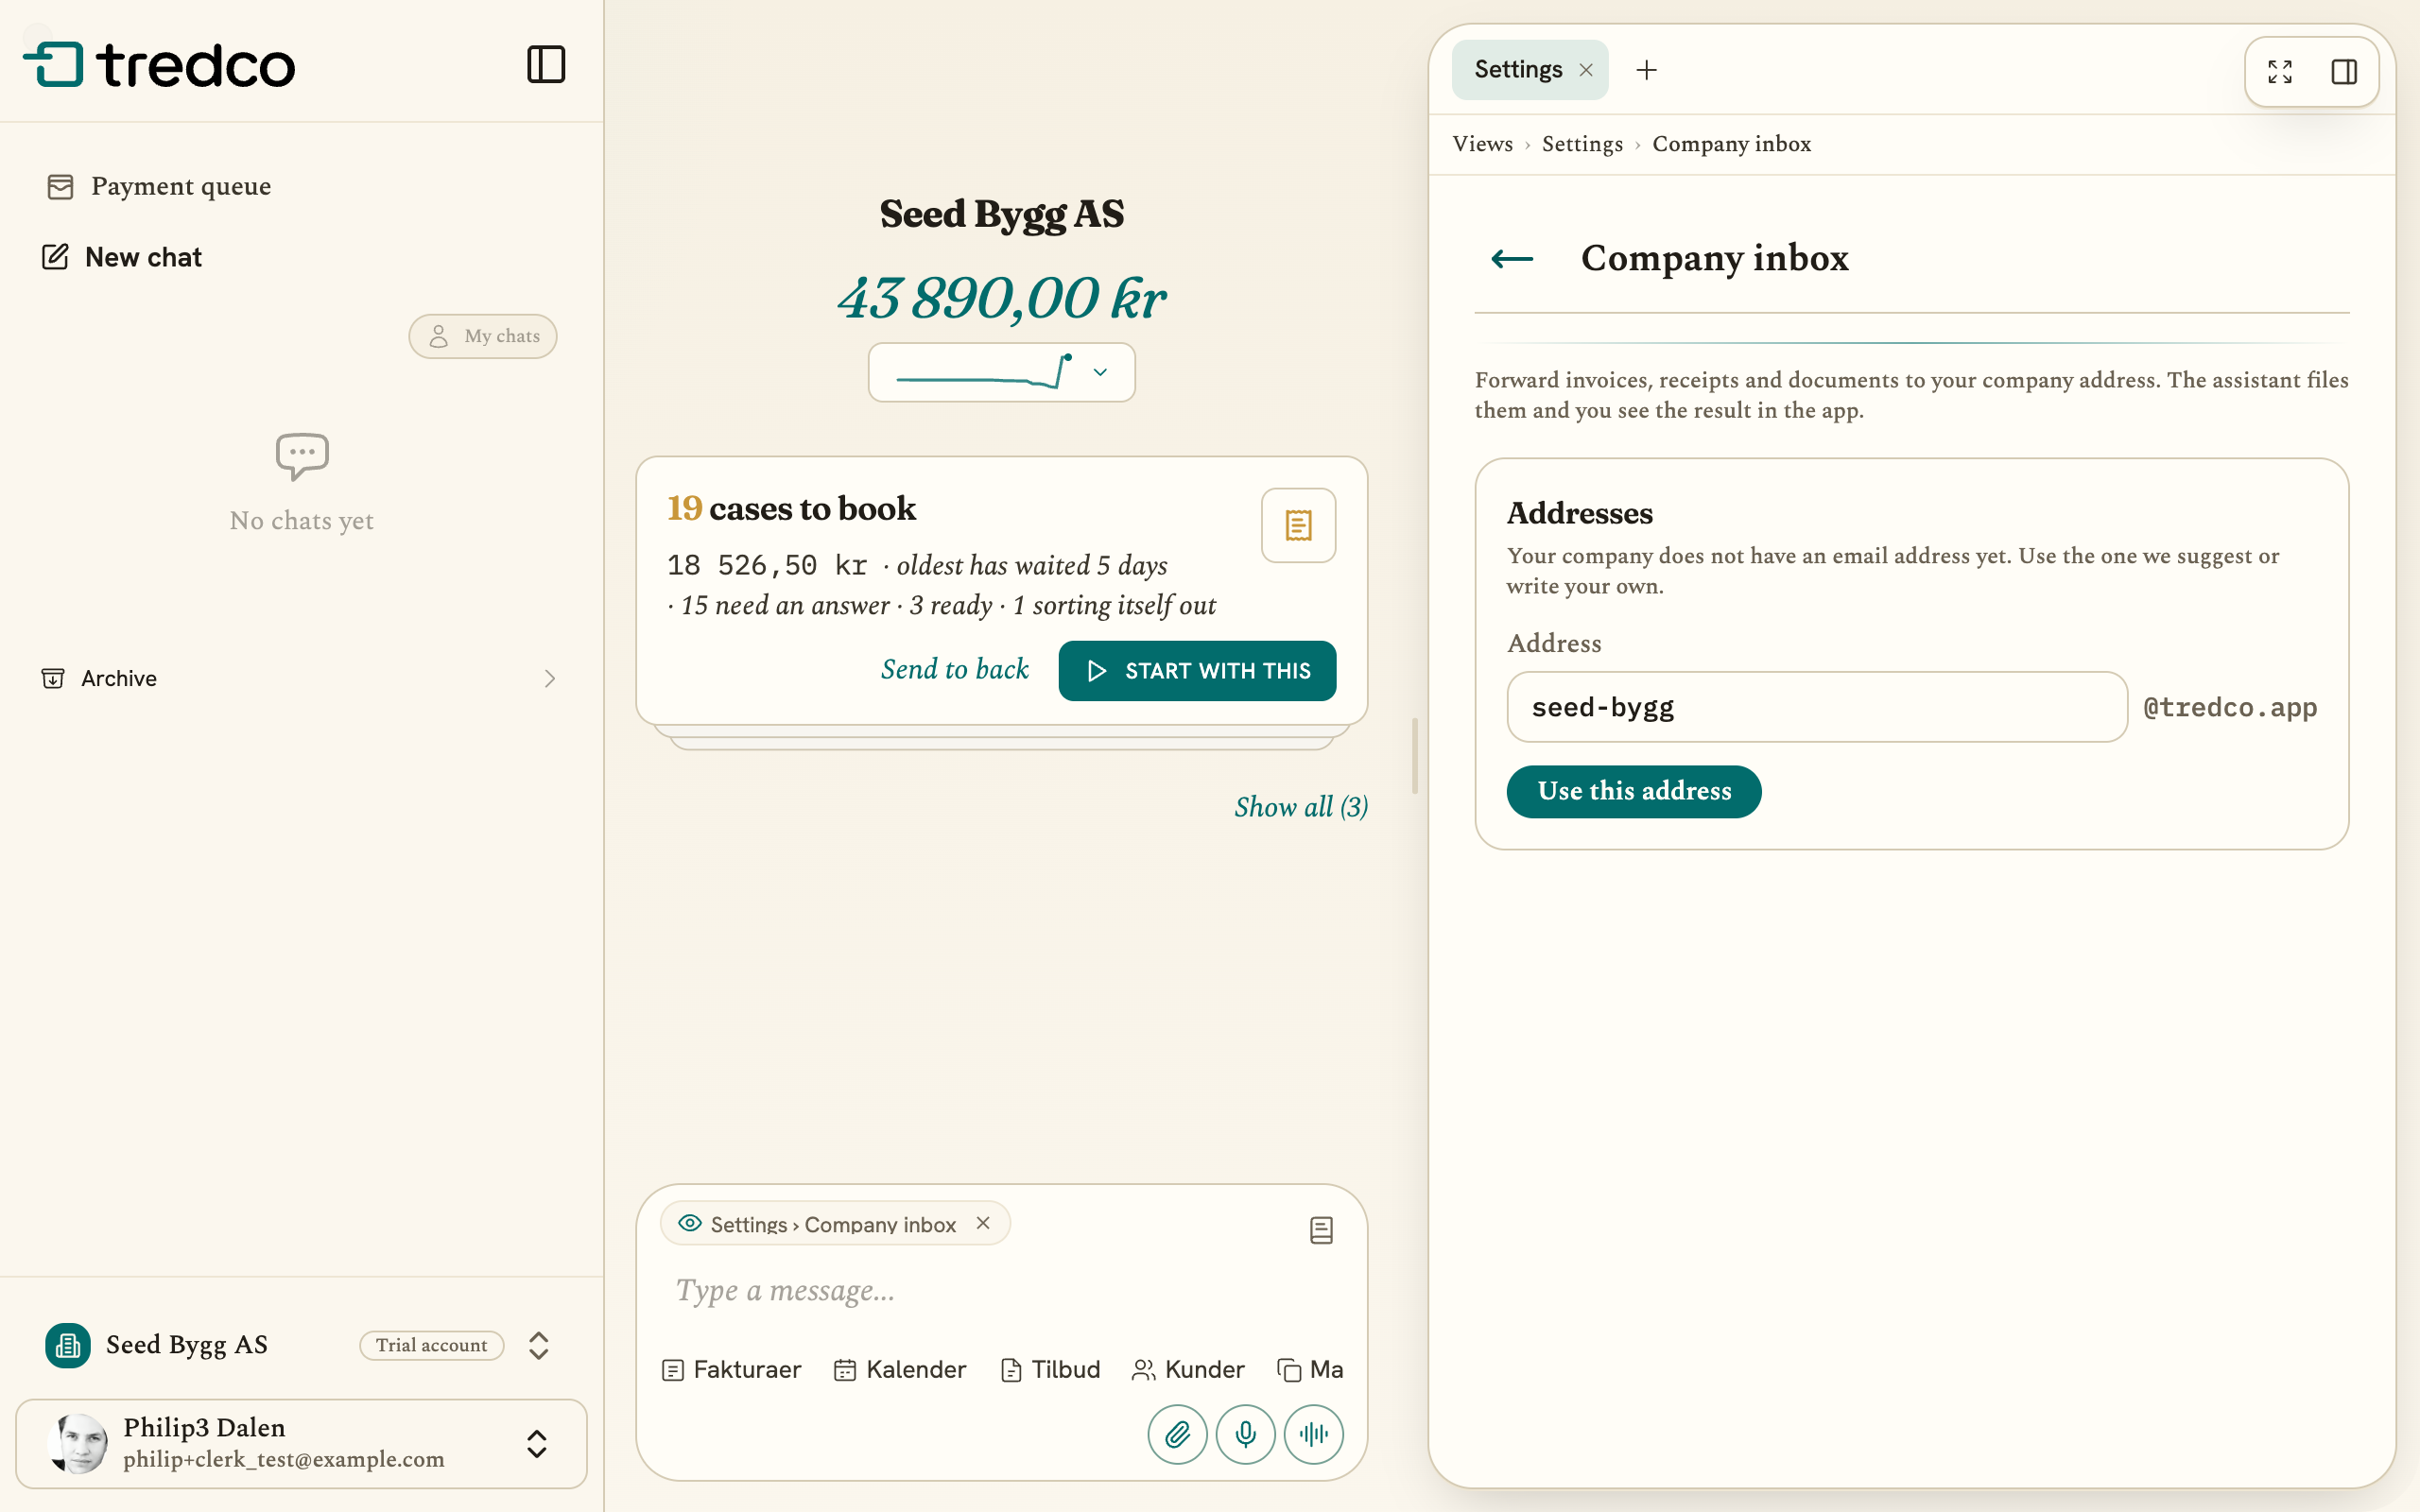Screen dimensions: 2420x1512
Task: Click START WITH THIS button
Action: [x=1197, y=671]
